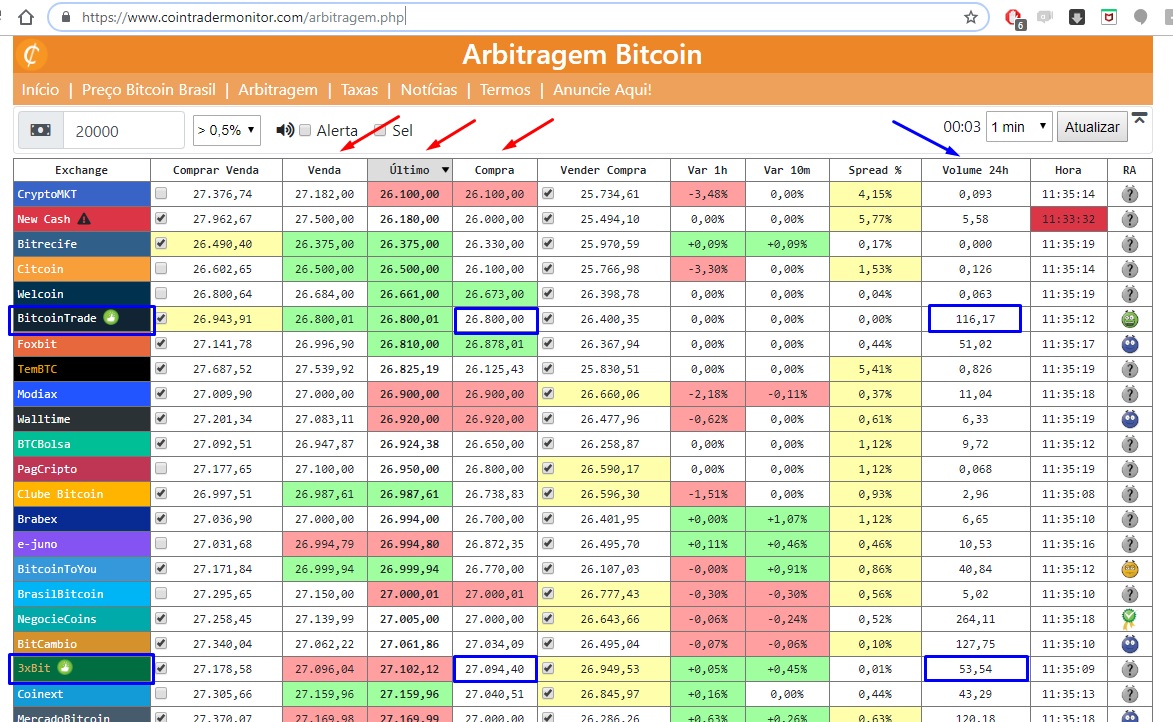Open the Termos menu item
The width and height of the screenshot is (1173, 722).
pos(505,90)
